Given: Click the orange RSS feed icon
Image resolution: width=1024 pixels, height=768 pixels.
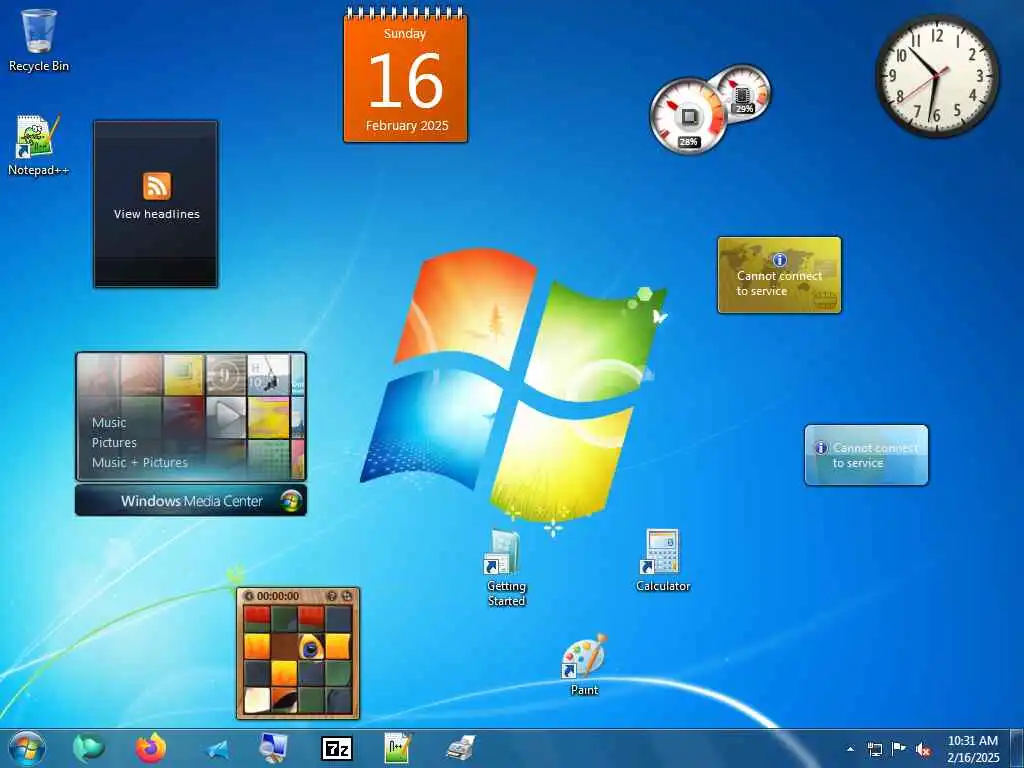Looking at the screenshot, I should (157, 186).
